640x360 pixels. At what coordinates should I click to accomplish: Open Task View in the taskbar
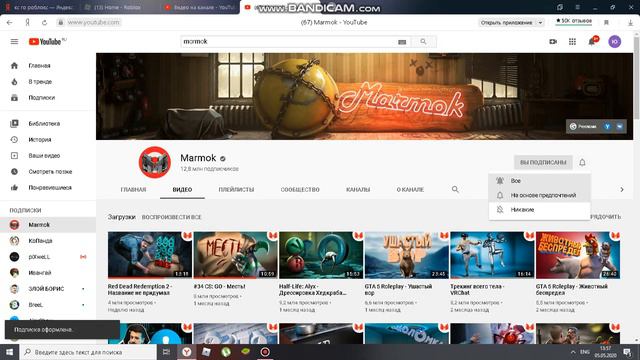[x=166, y=352]
